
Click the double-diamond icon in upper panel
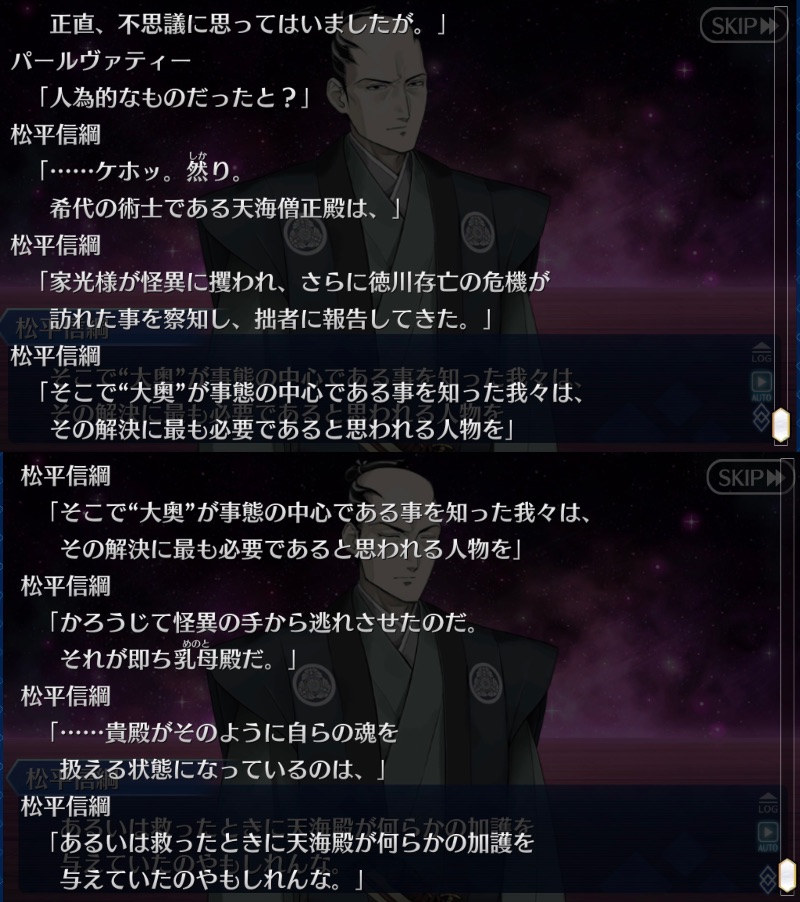point(760,417)
